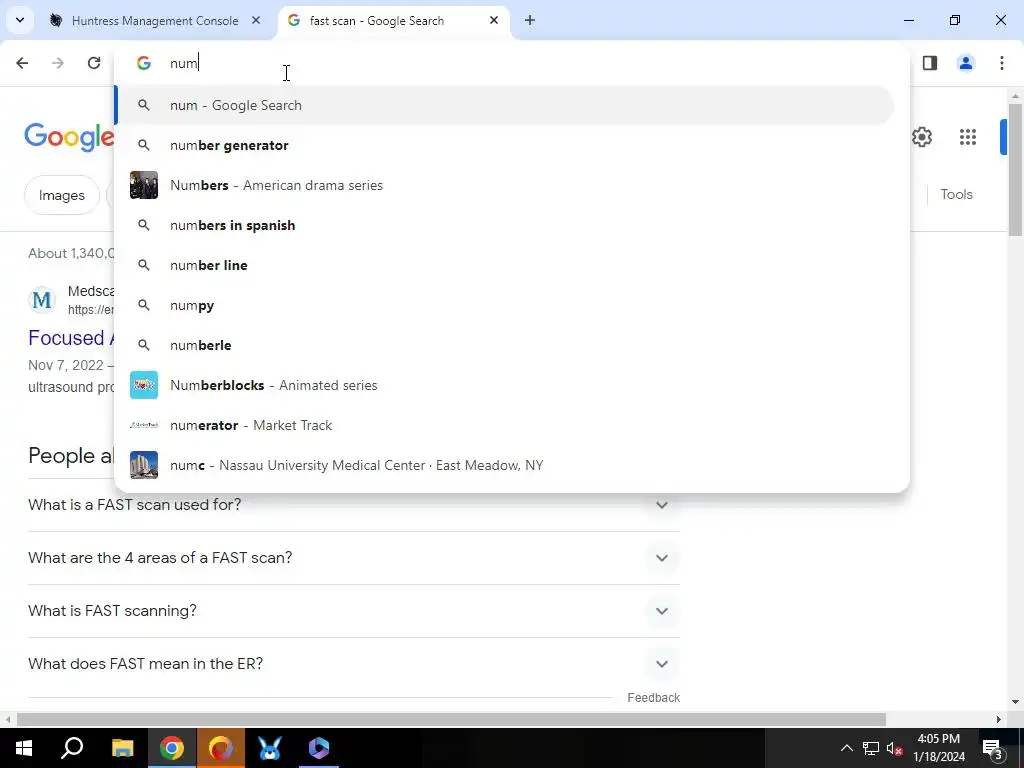Screen dimensions: 1024x768
Task: Click the Google logo on results page
Action: (x=69, y=137)
